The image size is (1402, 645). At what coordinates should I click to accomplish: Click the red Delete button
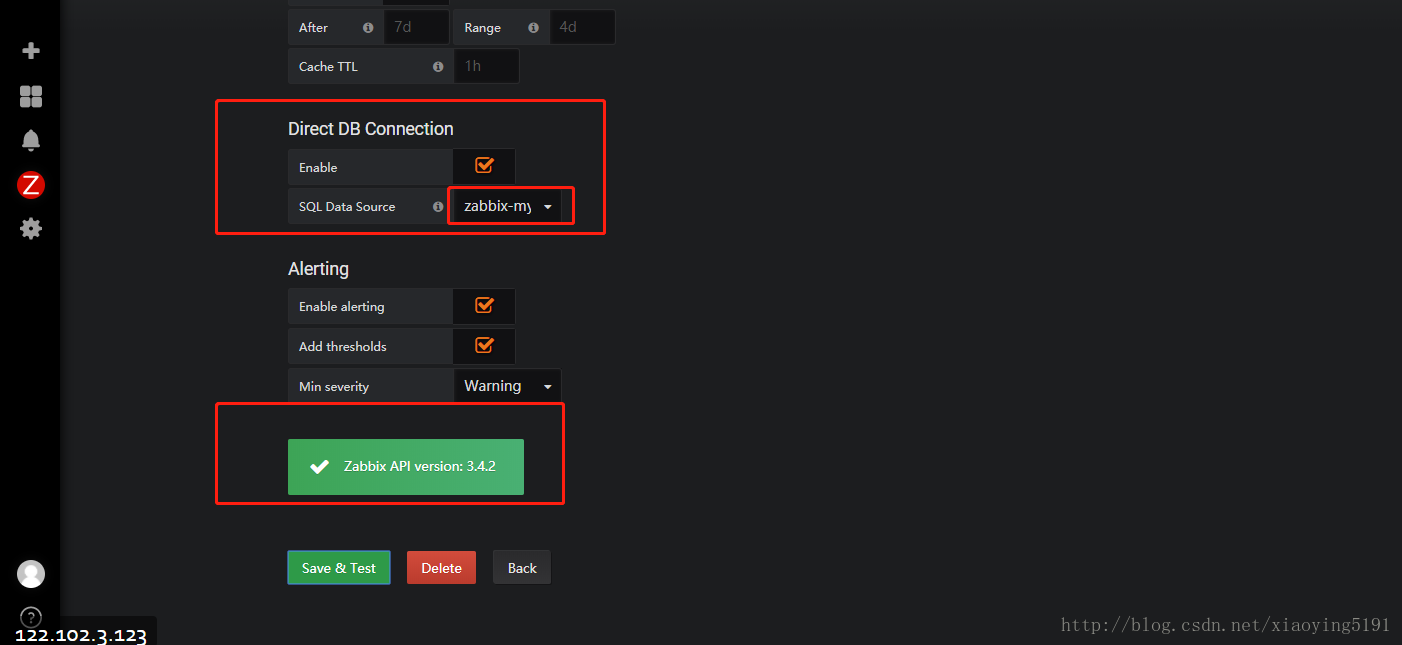(x=441, y=567)
